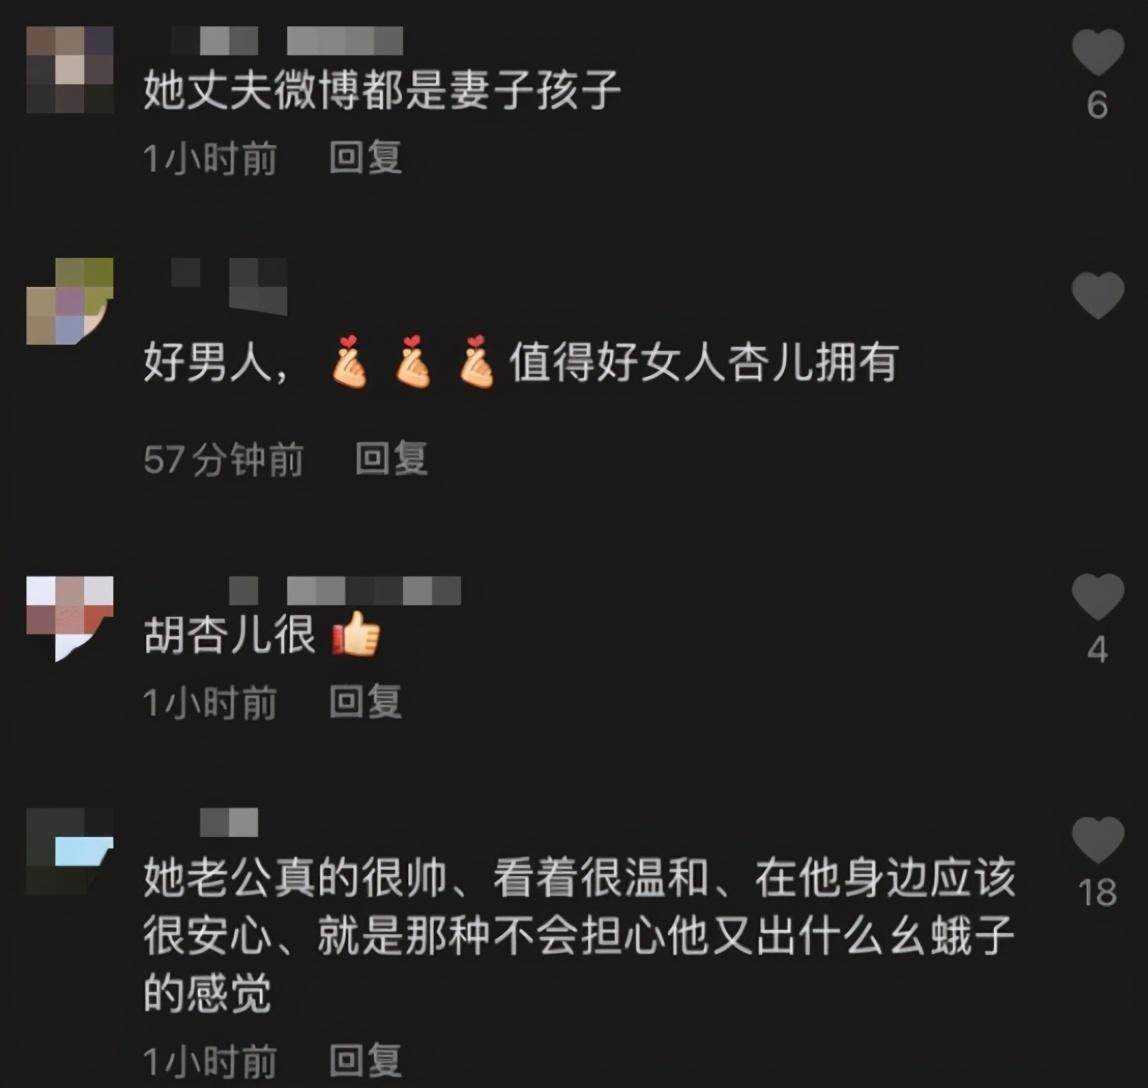Select the long comment ending 的感觉

579,936
